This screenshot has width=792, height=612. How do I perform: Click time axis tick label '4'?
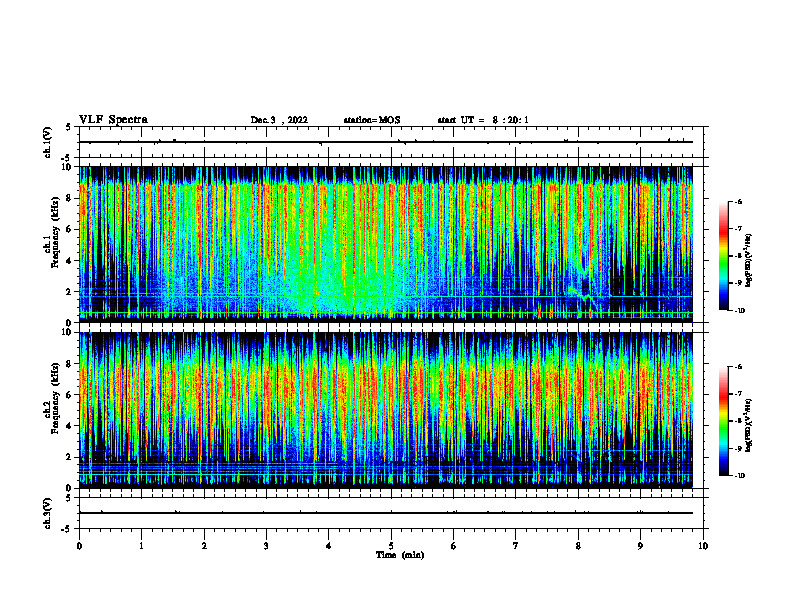click(x=329, y=546)
